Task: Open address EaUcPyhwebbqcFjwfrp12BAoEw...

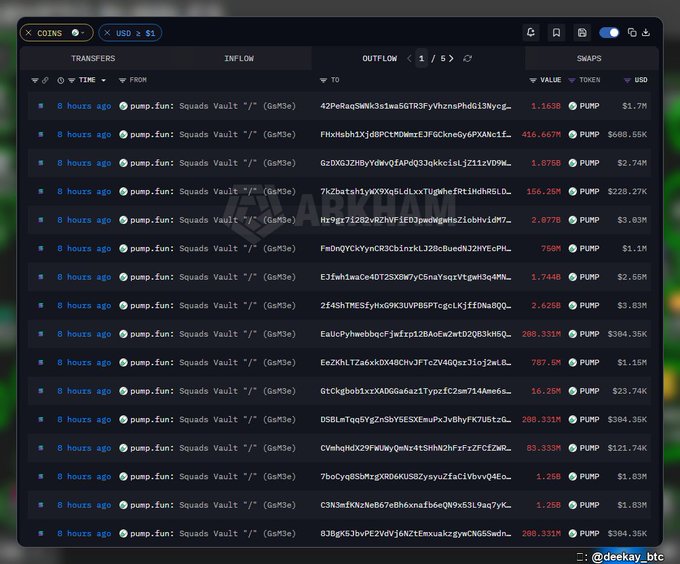Action: pyautogui.click(x=415, y=334)
